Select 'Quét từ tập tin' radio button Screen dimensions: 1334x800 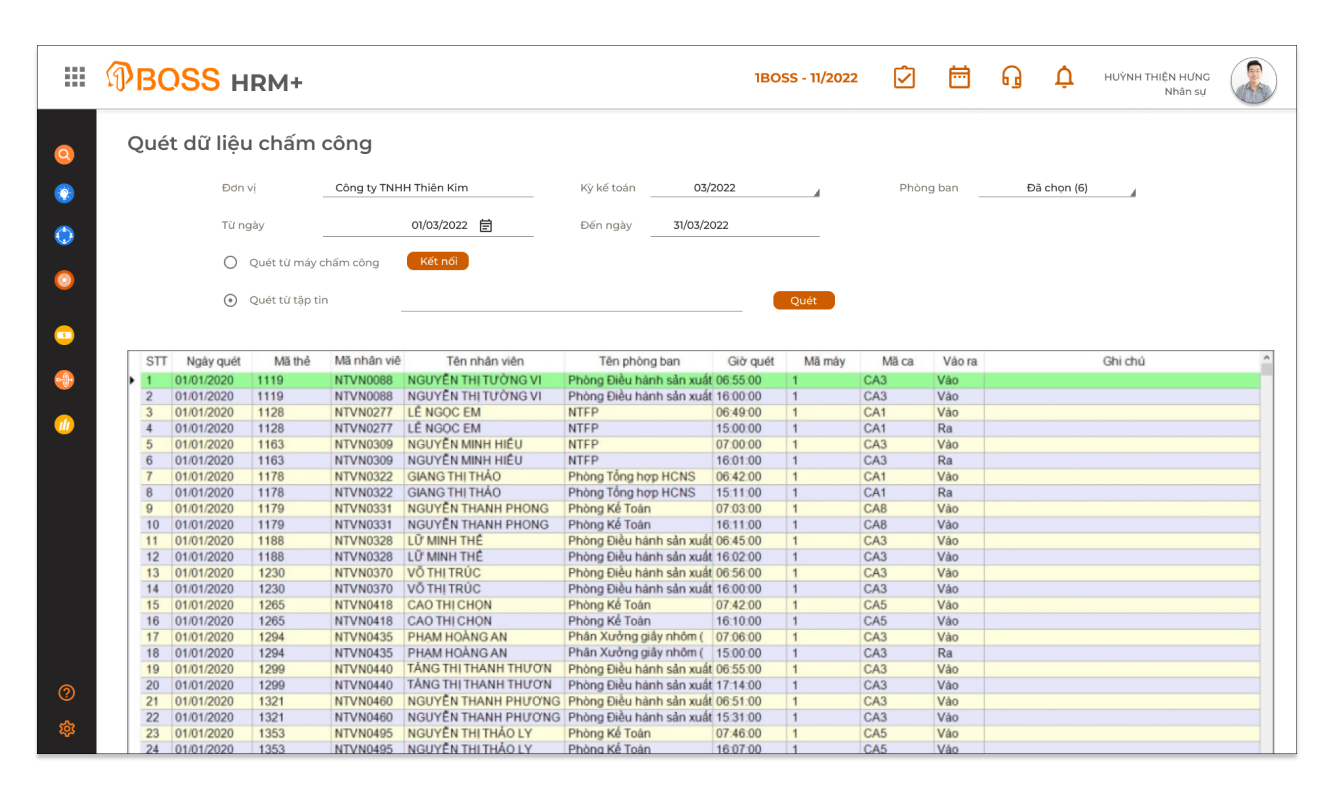231,300
